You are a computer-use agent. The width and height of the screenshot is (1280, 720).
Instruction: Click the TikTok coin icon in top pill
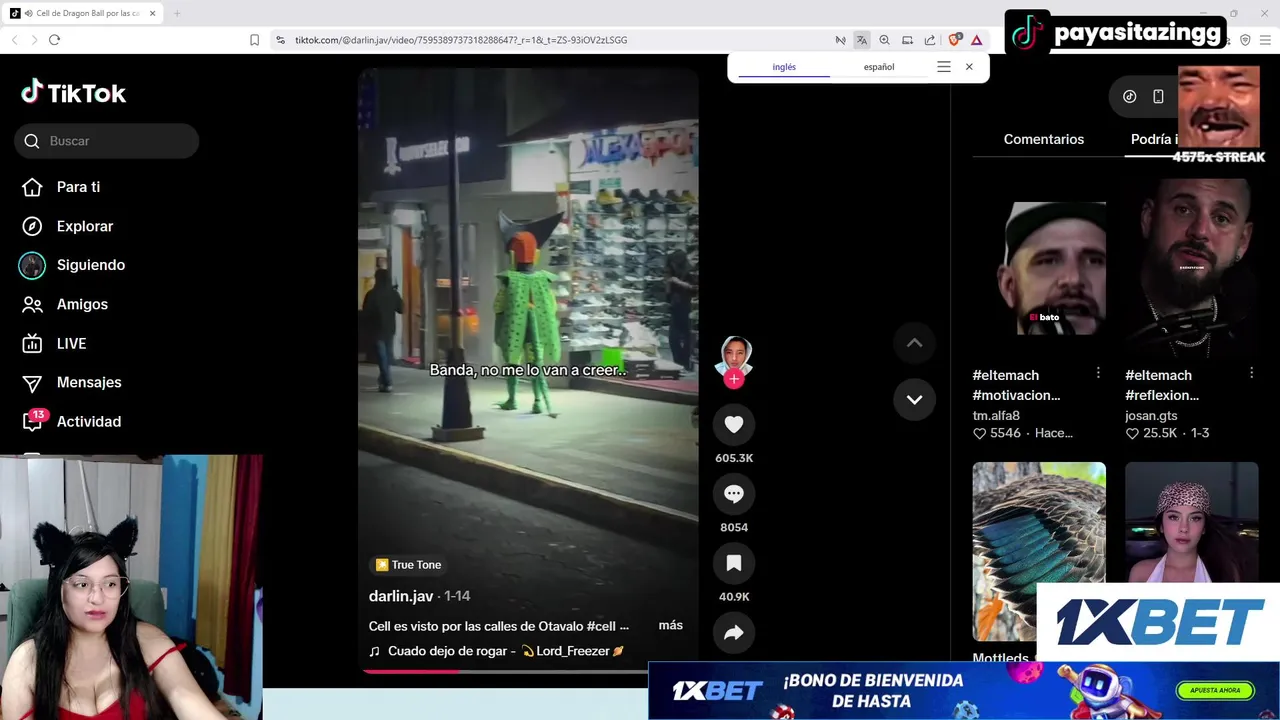tap(1130, 96)
